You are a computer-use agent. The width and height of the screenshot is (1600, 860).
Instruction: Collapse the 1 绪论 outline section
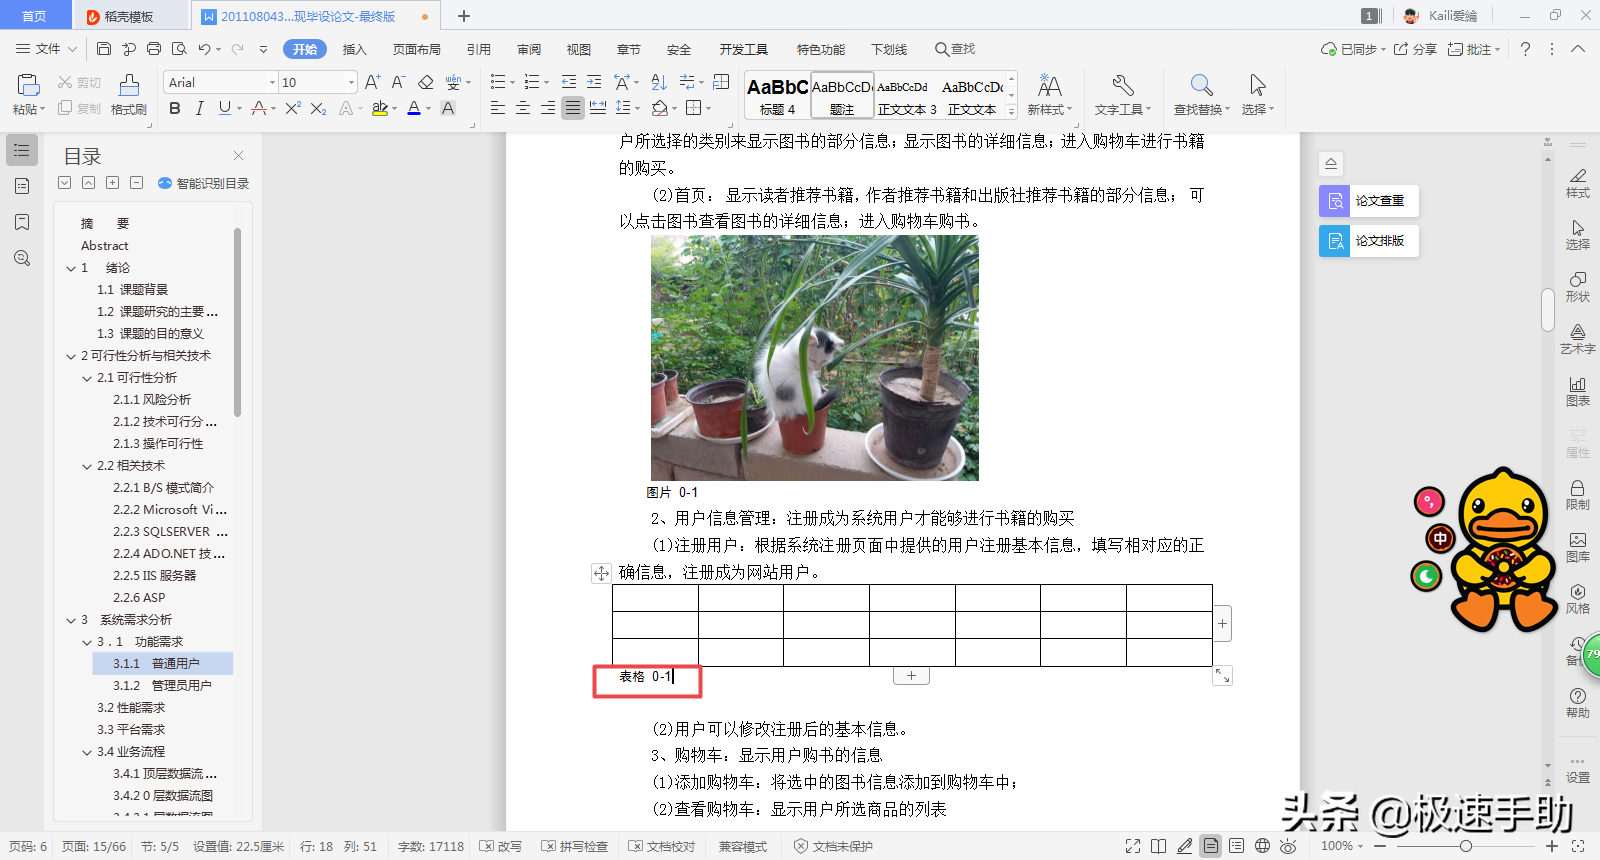pos(71,268)
